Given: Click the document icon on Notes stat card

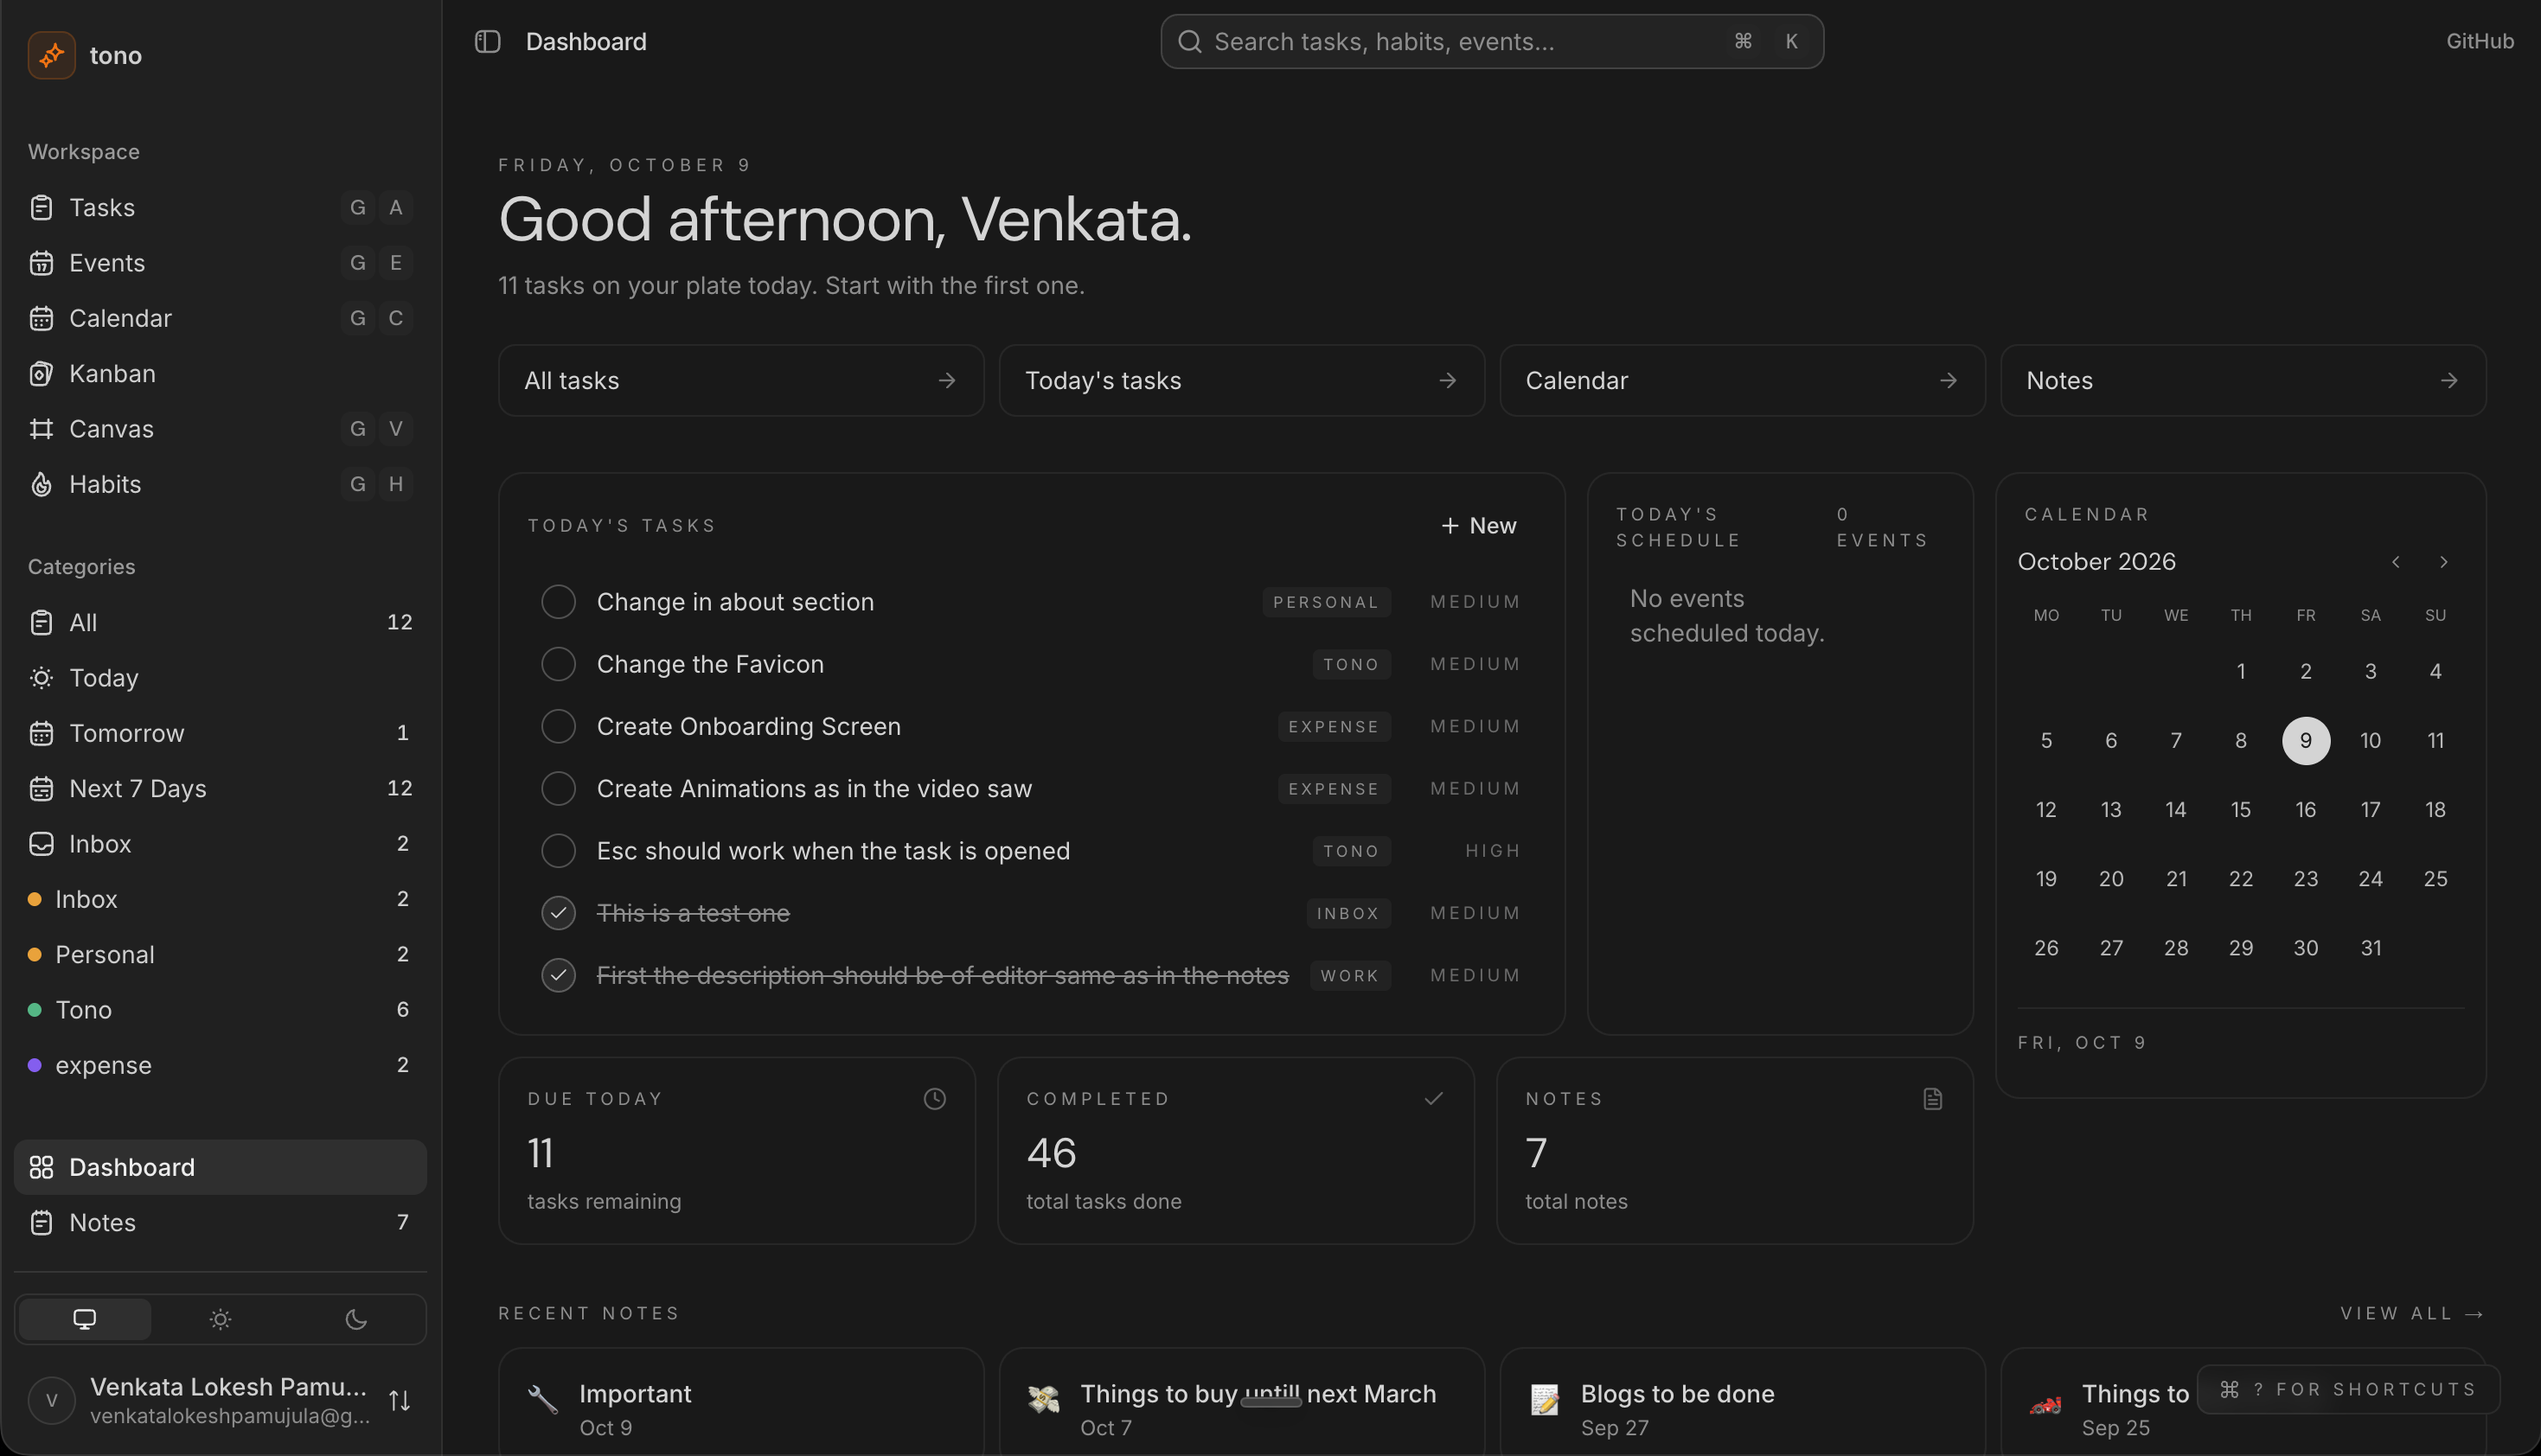Looking at the screenshot, I should coord(1932,1099).
